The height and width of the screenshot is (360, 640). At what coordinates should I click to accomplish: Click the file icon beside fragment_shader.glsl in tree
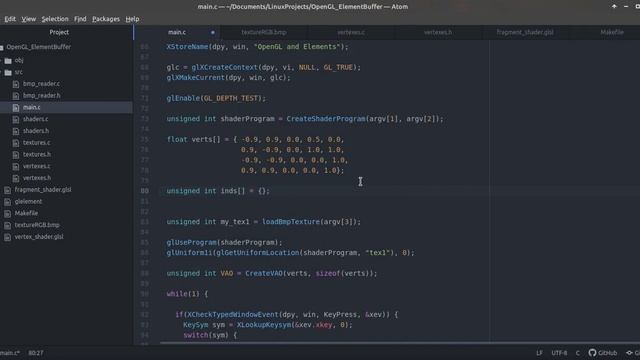tap(7, 190)
